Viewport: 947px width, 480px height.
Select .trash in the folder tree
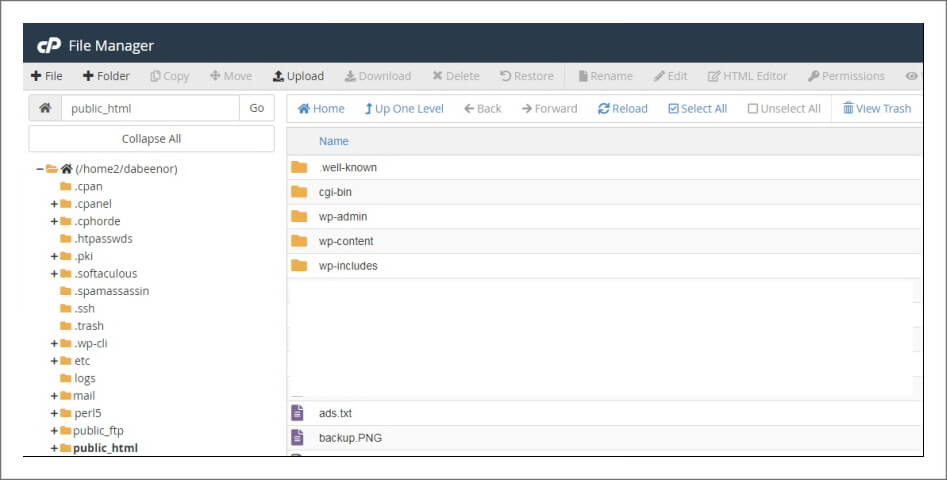(x=89, y=326)
